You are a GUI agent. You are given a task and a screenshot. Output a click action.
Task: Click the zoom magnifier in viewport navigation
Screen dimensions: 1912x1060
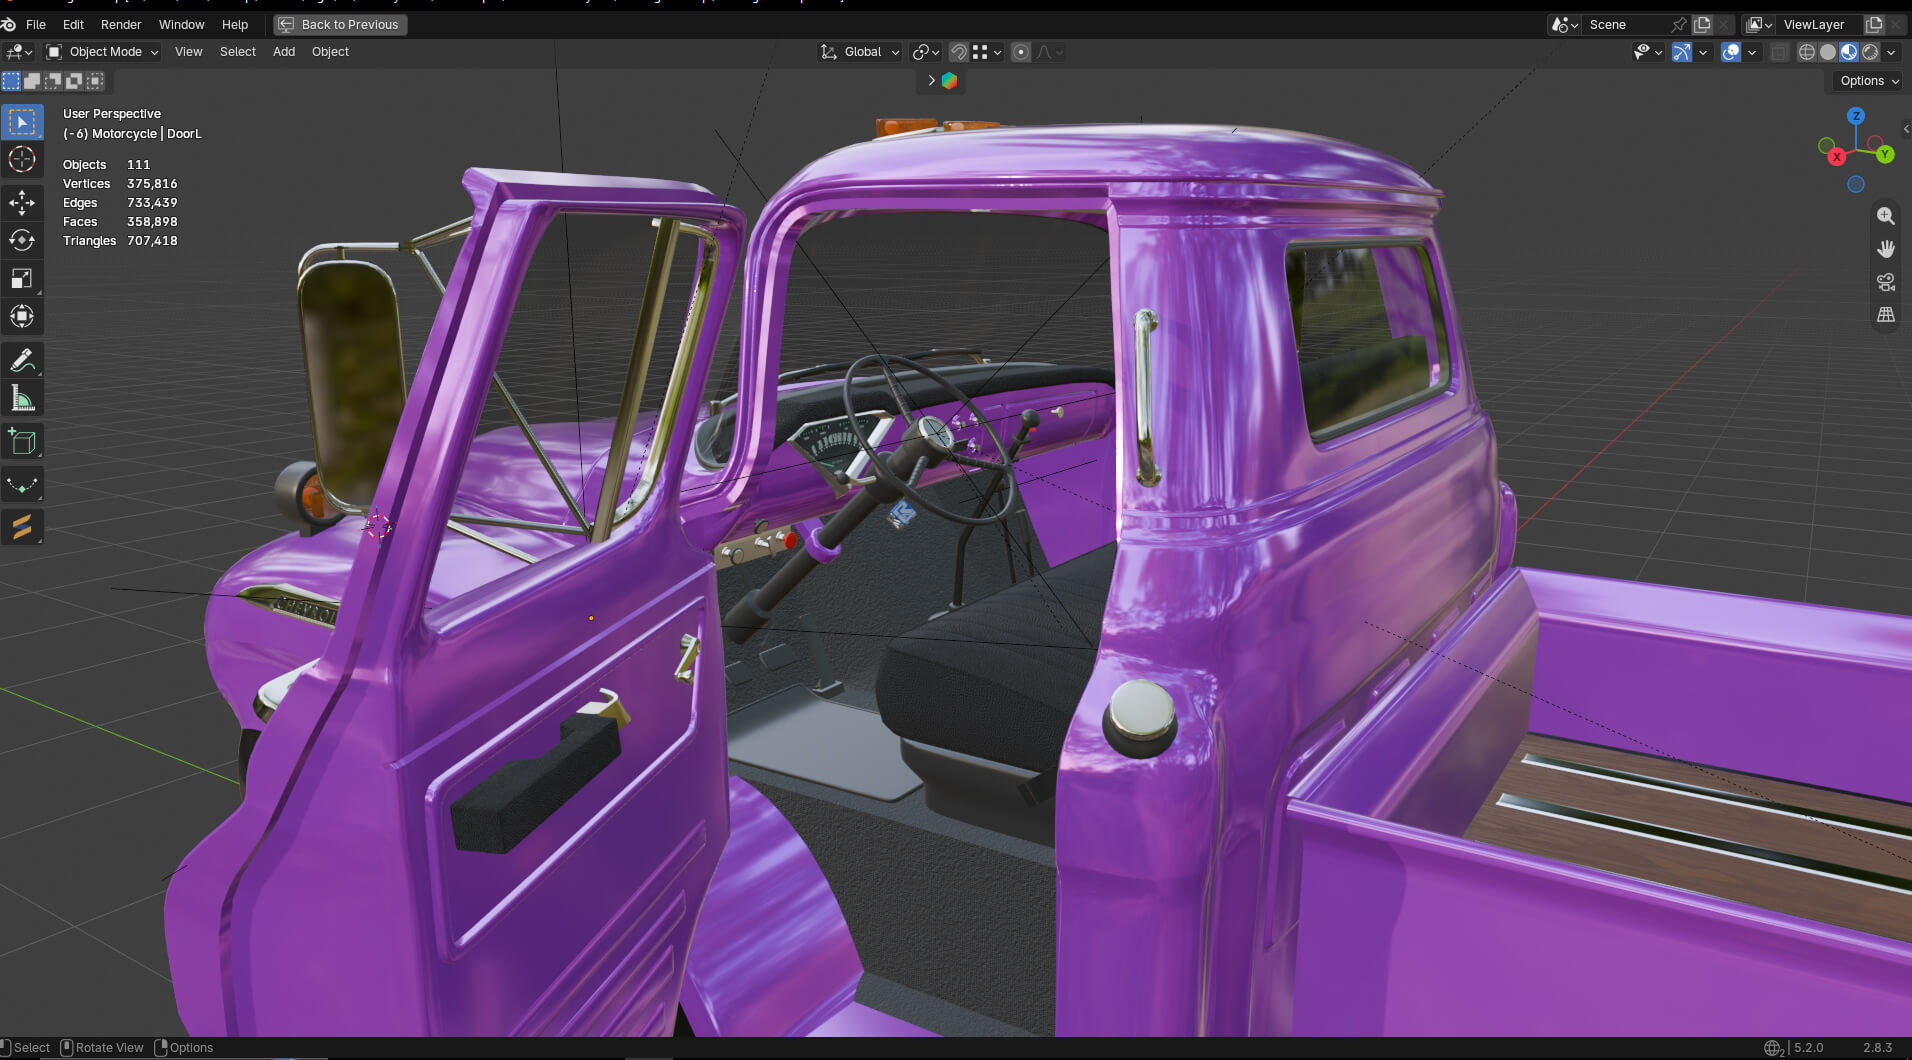pos(1886,216)
